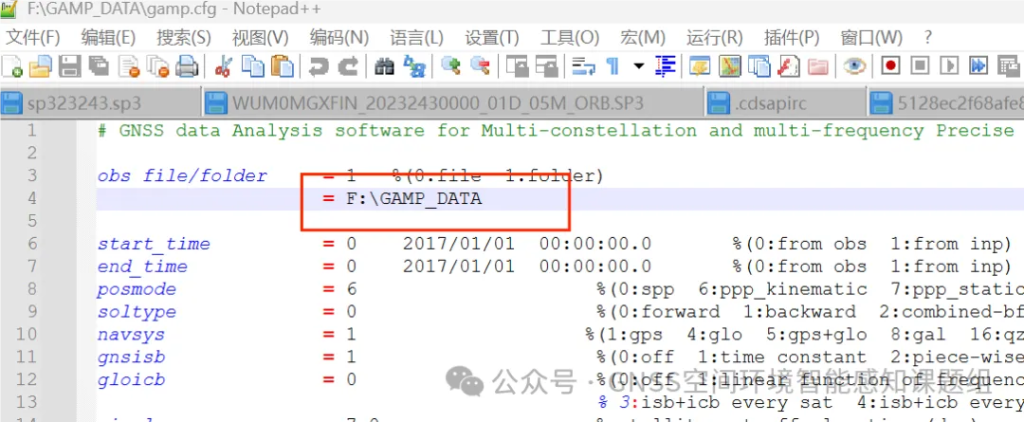The width and height of the screenshot is (1024, 422).
Task: Open the 编码(N) encoding menu
Action: tap(339, 37)
